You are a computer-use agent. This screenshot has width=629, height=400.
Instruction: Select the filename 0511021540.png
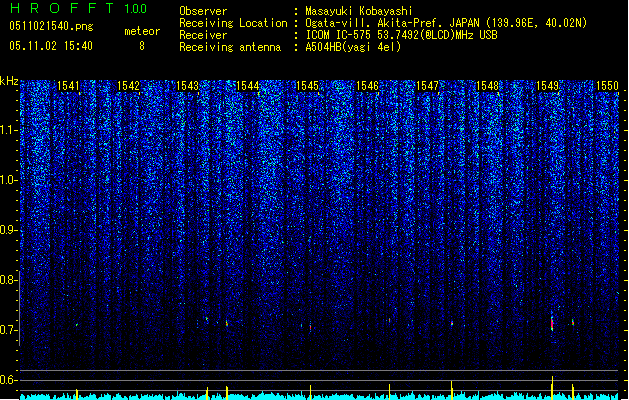tap(51, 26)
